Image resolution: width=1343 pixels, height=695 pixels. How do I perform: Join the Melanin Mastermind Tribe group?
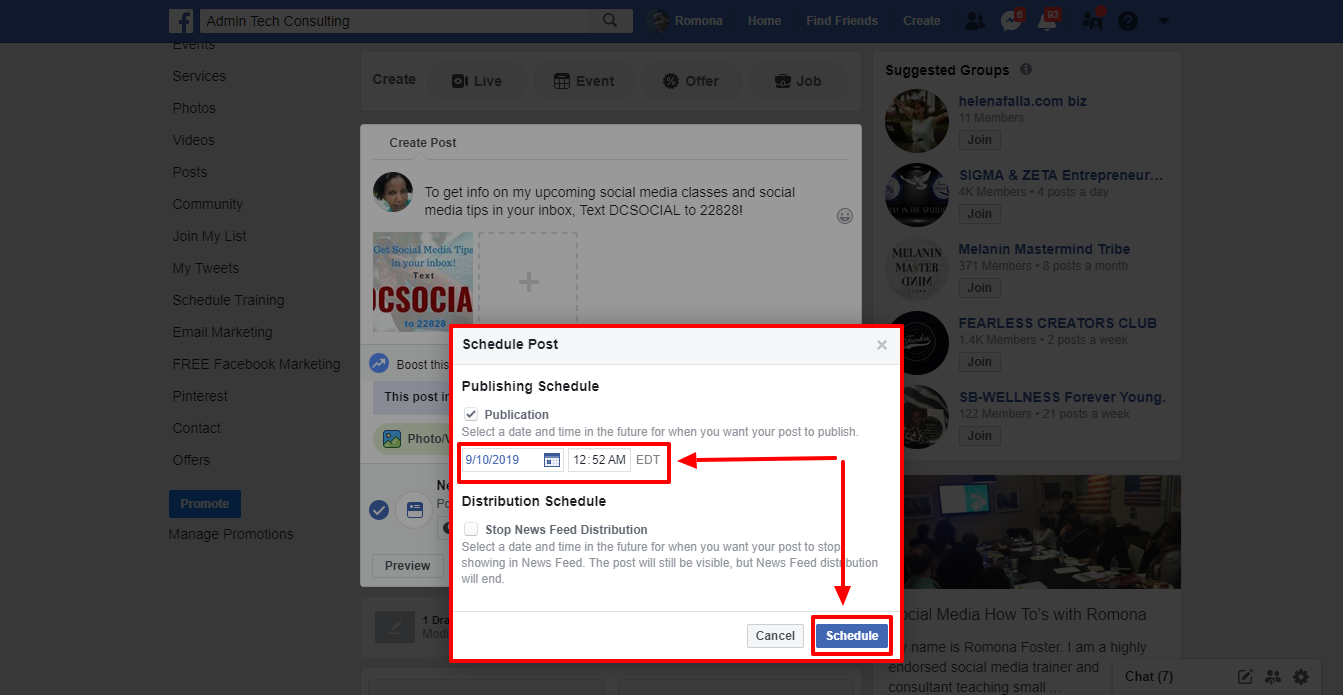pyautogui.click(x=980, y=288)
